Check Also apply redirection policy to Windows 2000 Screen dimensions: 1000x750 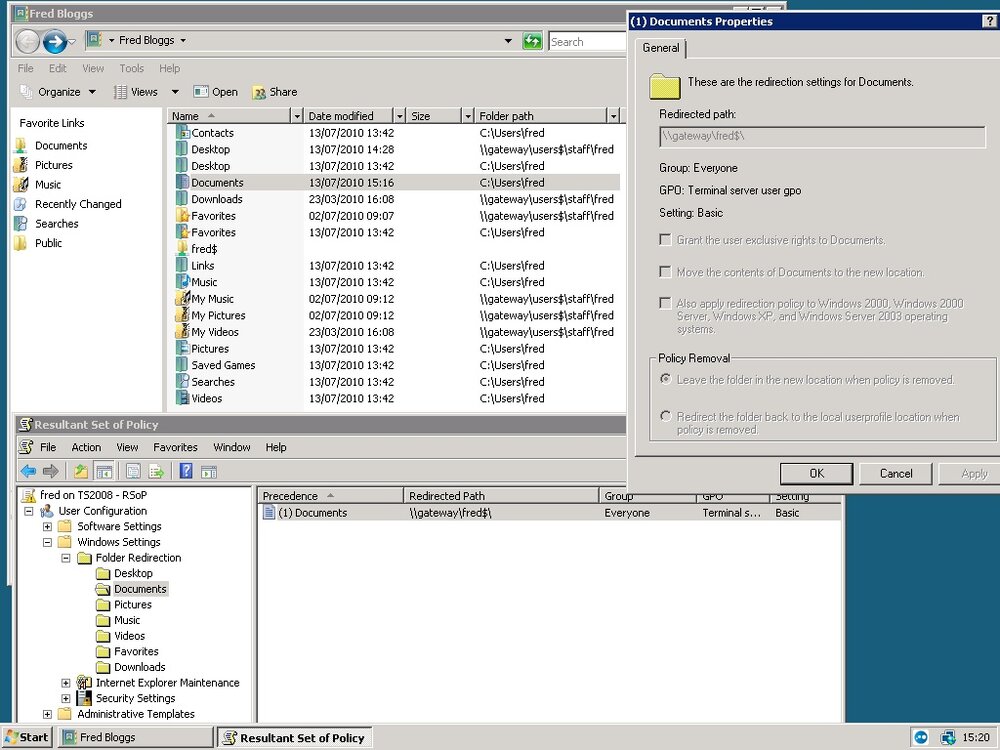click(x=665, y=303)
